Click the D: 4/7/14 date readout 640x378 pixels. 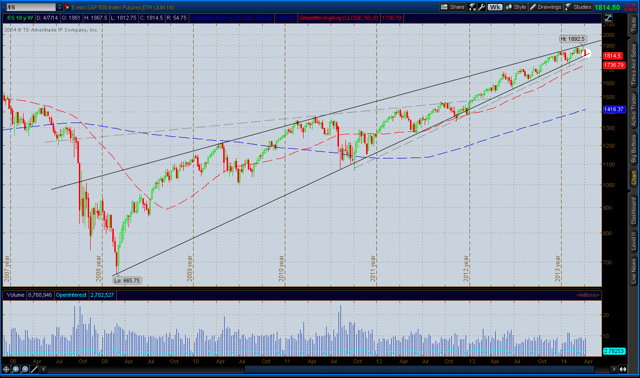tap(47, 18)
